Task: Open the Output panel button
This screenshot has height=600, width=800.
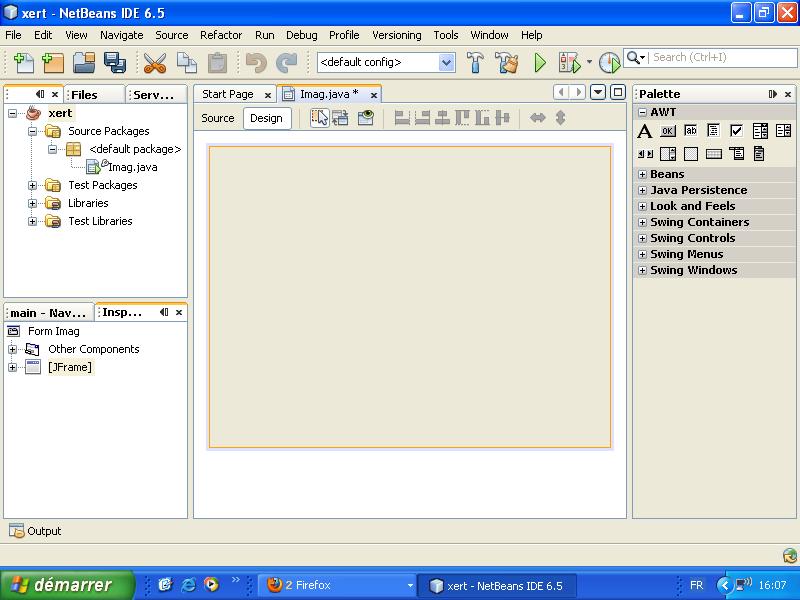Action: click(x=35, y=531)
